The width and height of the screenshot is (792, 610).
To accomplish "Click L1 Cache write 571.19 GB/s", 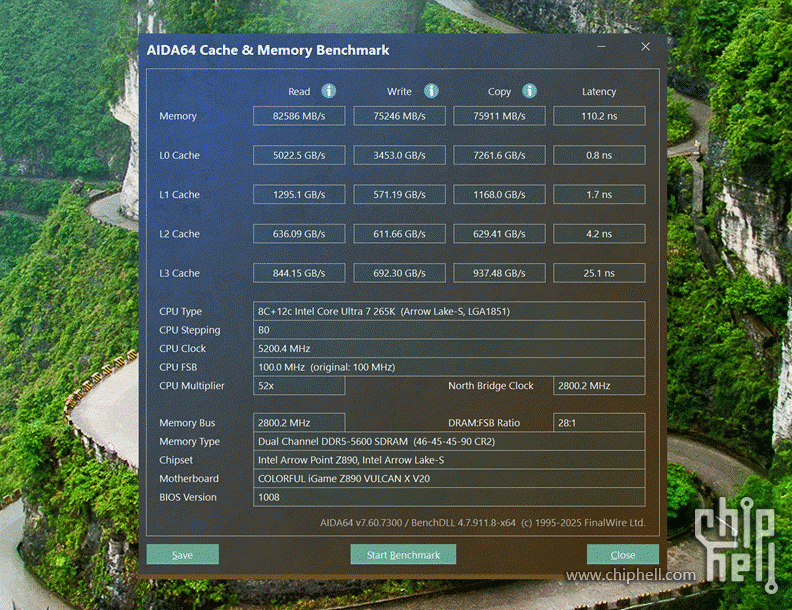I will (399, 194).
